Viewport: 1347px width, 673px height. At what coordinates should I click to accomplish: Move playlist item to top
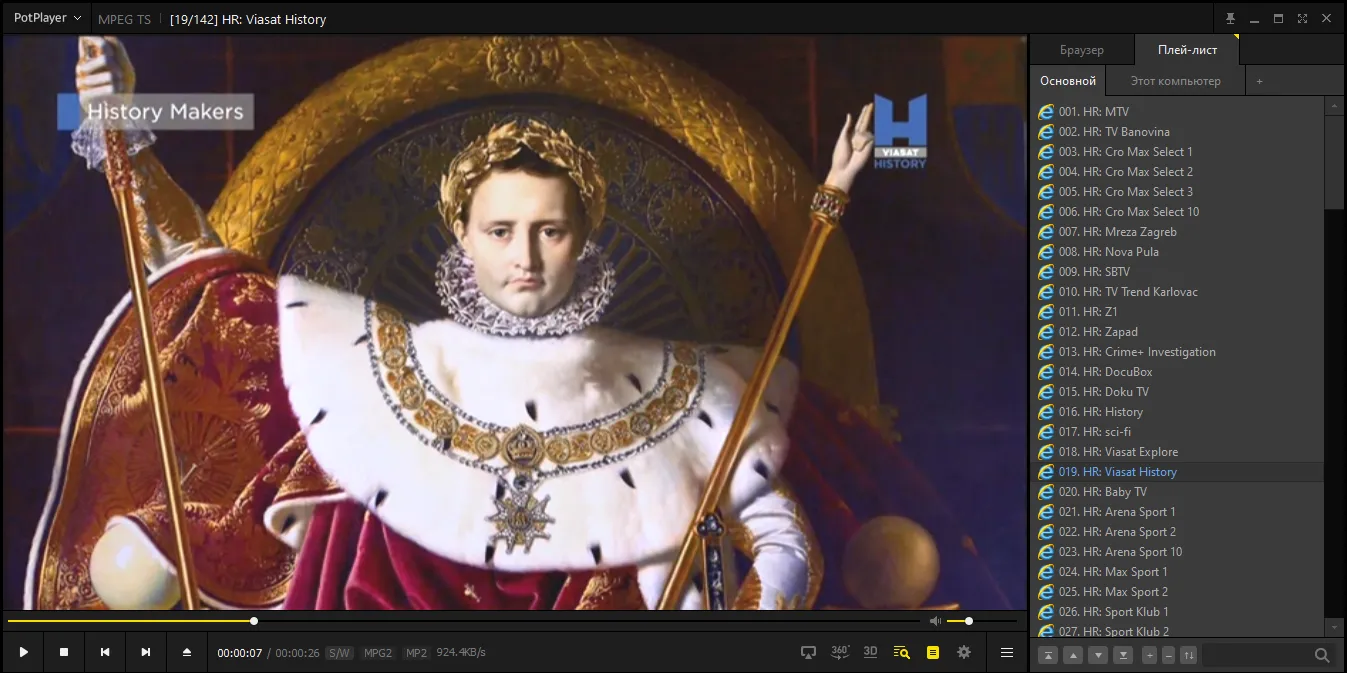click(1048, 655)
